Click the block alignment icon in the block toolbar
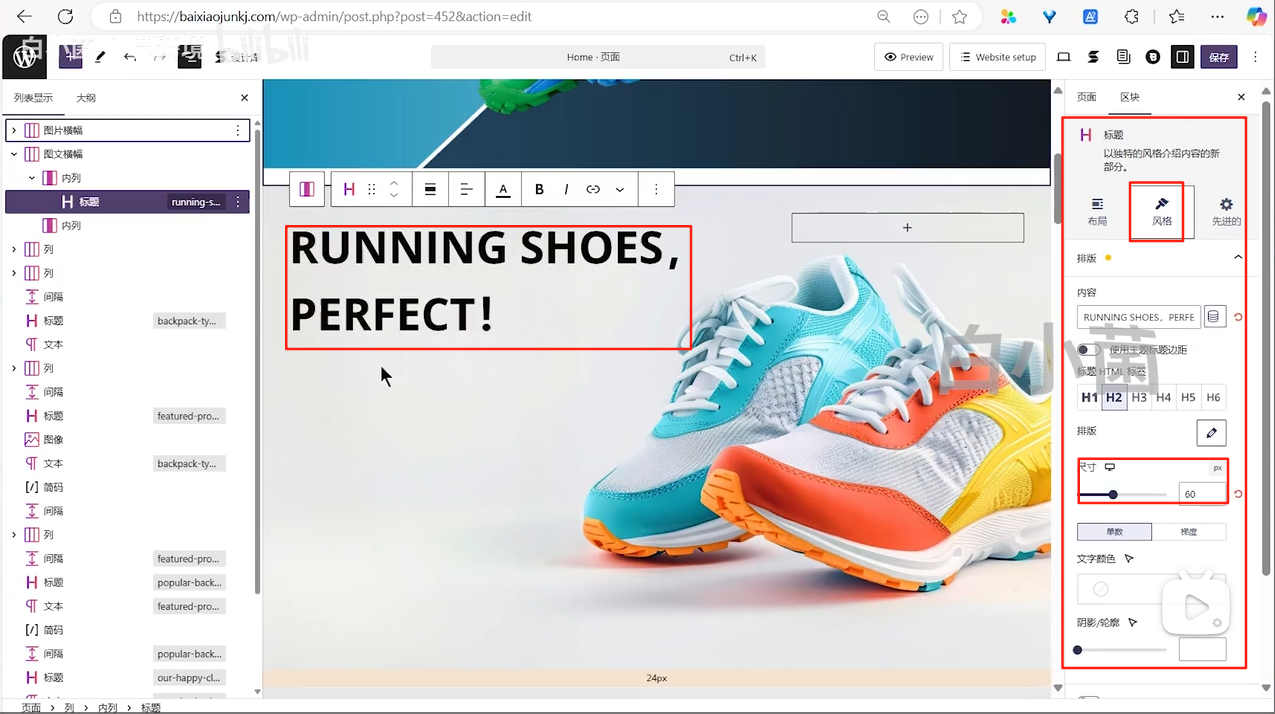This screenshot has width=1275, height=714. [430, 189]
